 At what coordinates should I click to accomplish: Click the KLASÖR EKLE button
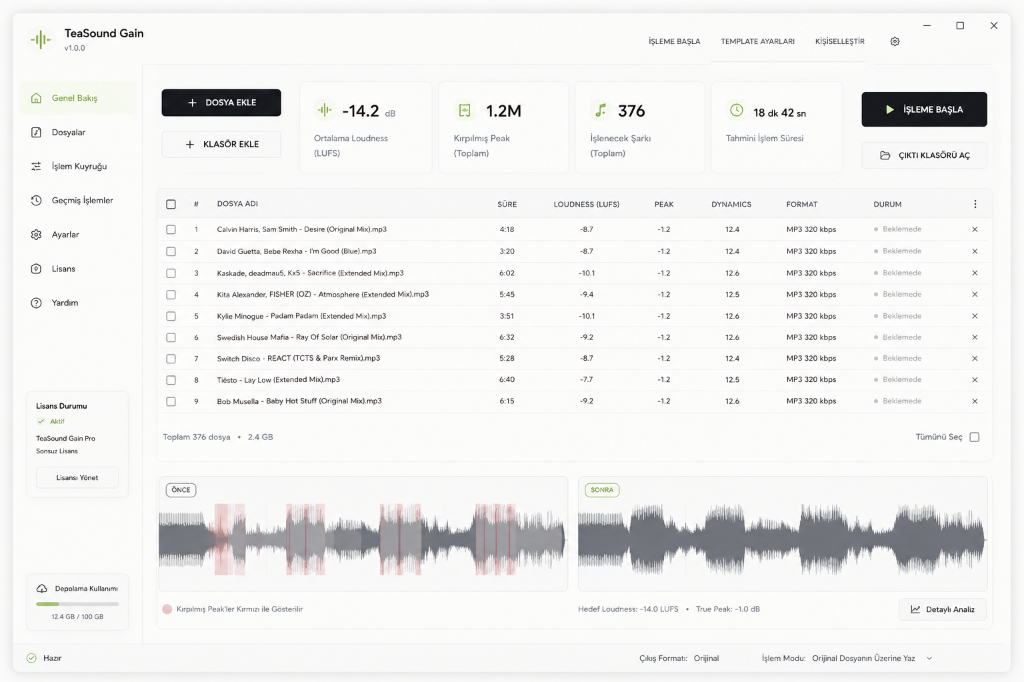tap(221, 144)
